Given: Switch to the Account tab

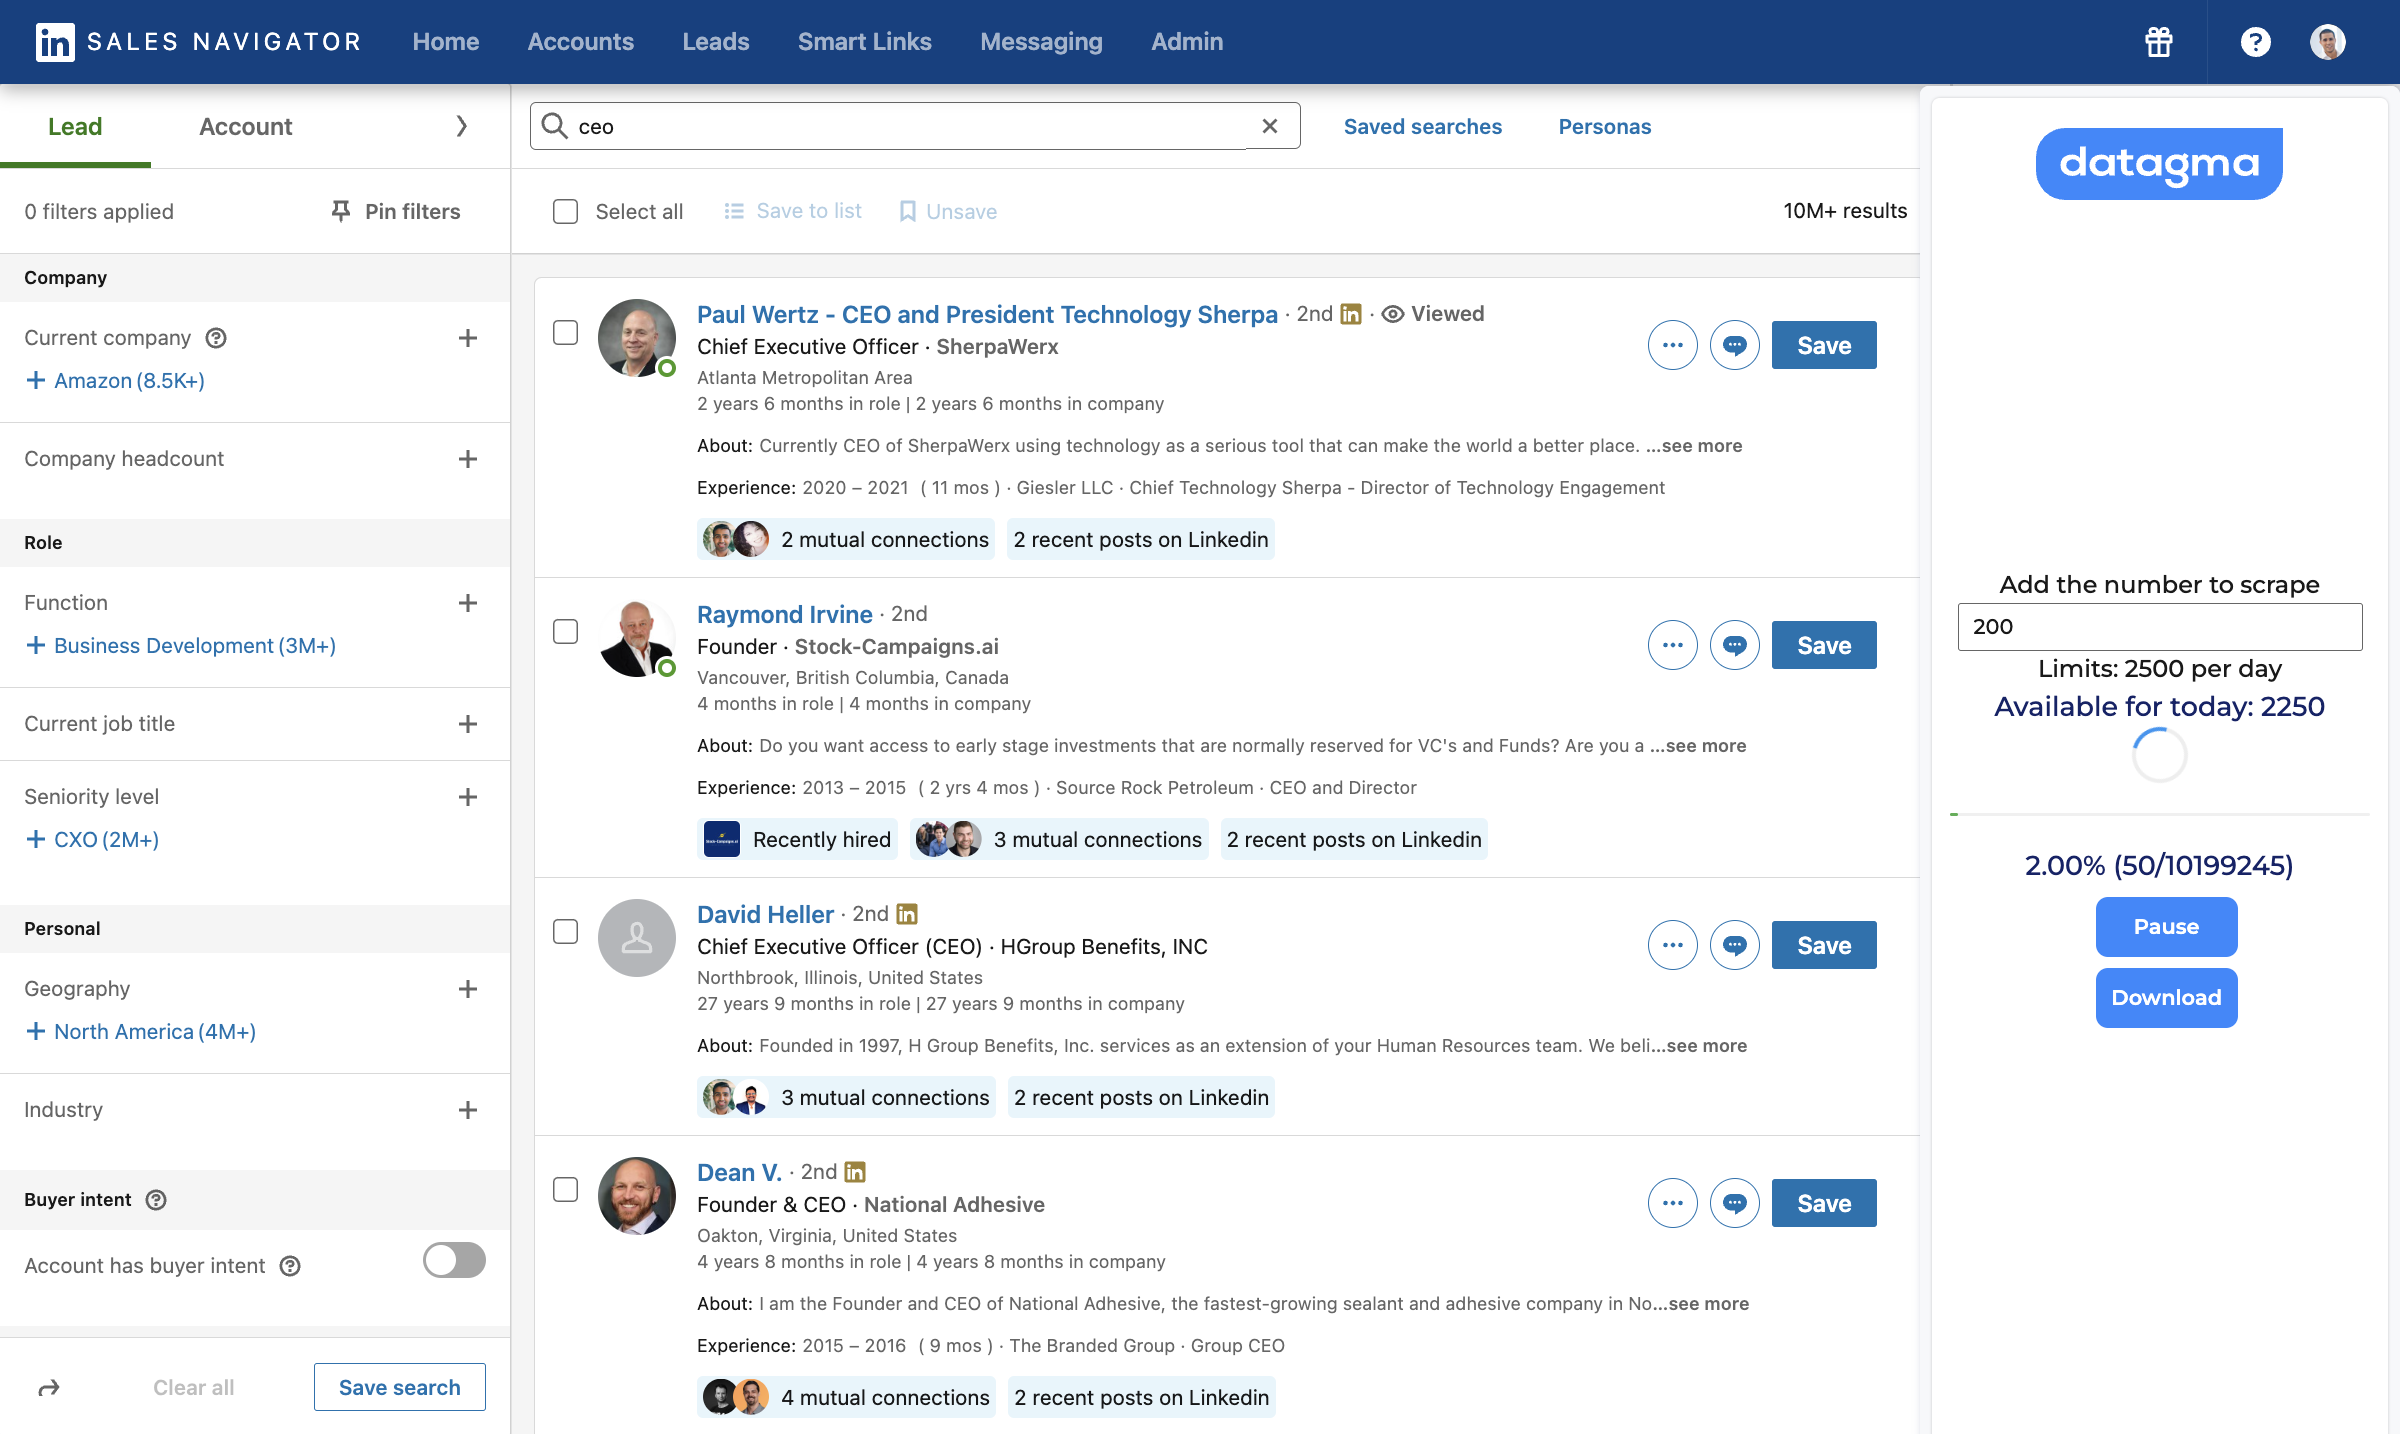Looking at the screenshot, I should (245, 126).
